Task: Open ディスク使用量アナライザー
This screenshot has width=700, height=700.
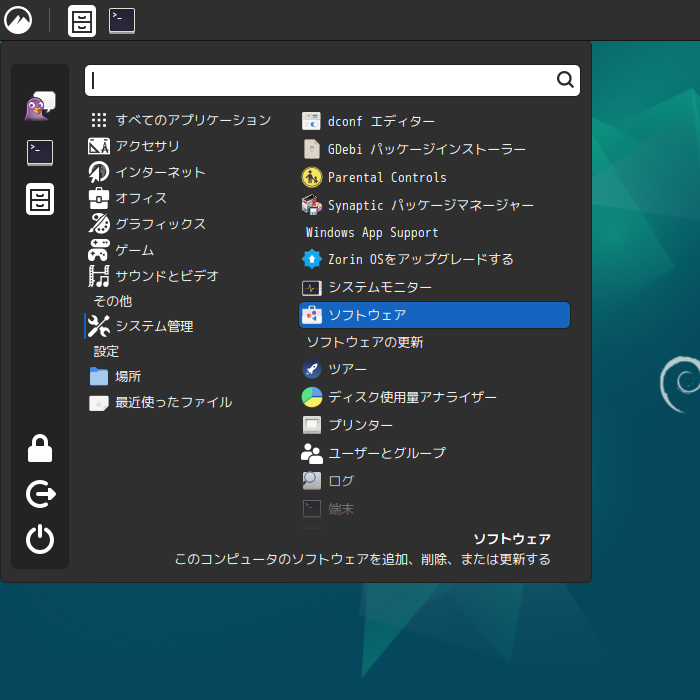Action: [x=434, y=397]
